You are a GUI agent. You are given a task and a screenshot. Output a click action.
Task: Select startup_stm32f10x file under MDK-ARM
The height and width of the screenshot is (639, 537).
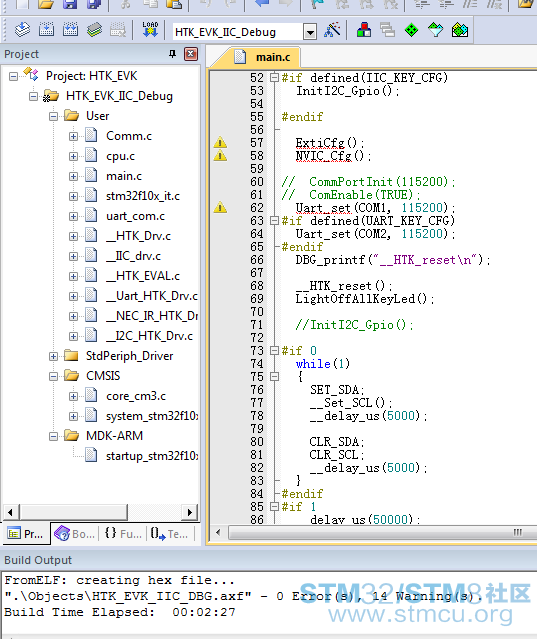(x=152, y=456)
